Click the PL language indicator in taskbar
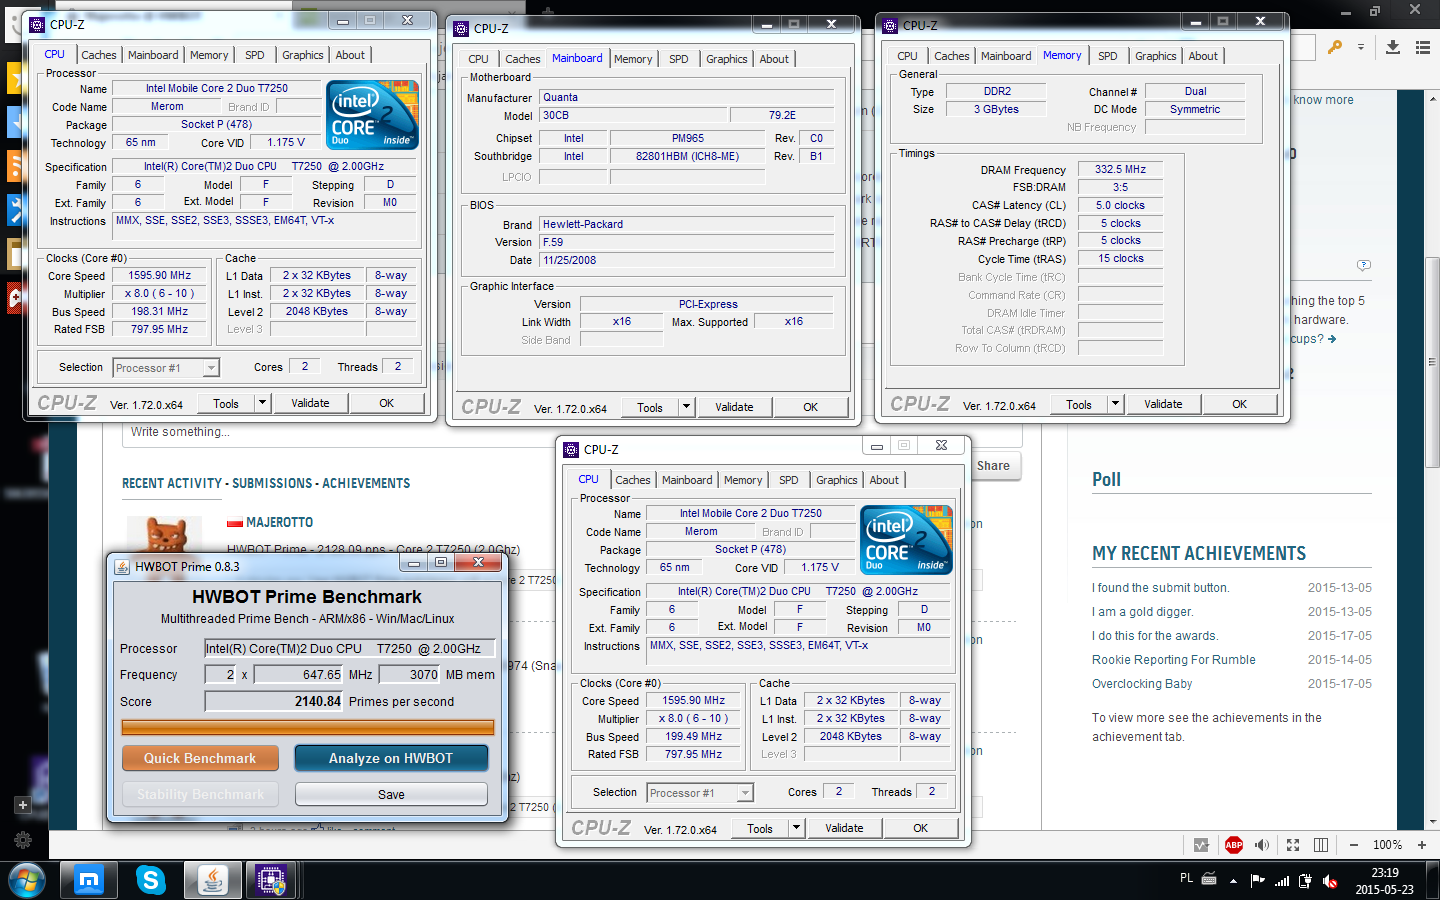This screenshot has width=1440, height=900. (1186, 878)
